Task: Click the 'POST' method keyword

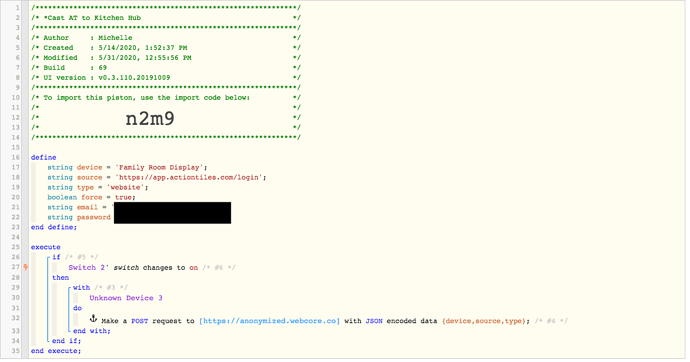Action: coord(139,321)
